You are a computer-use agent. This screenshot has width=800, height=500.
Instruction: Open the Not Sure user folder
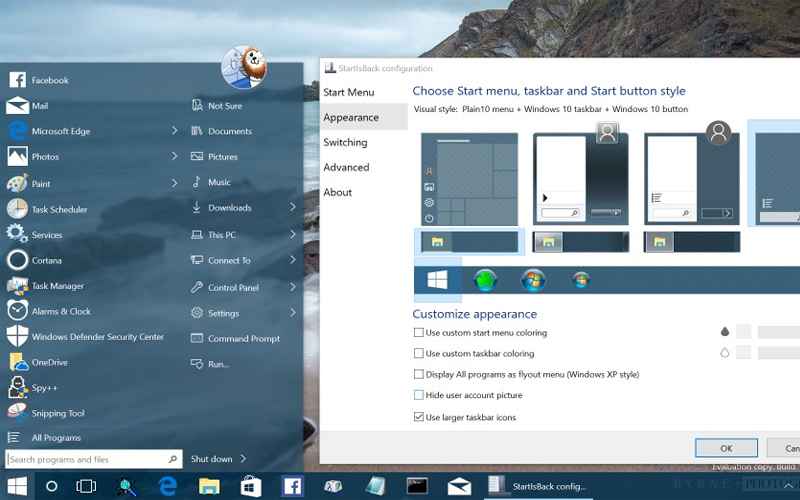pos(216,106)
